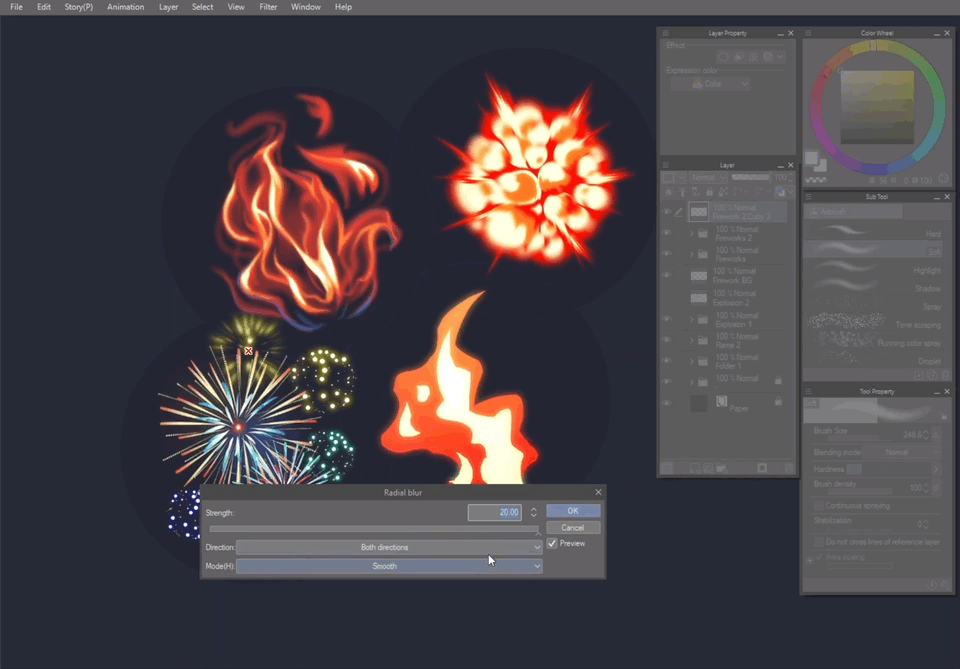Hide the Paper layer

(667, 403)
